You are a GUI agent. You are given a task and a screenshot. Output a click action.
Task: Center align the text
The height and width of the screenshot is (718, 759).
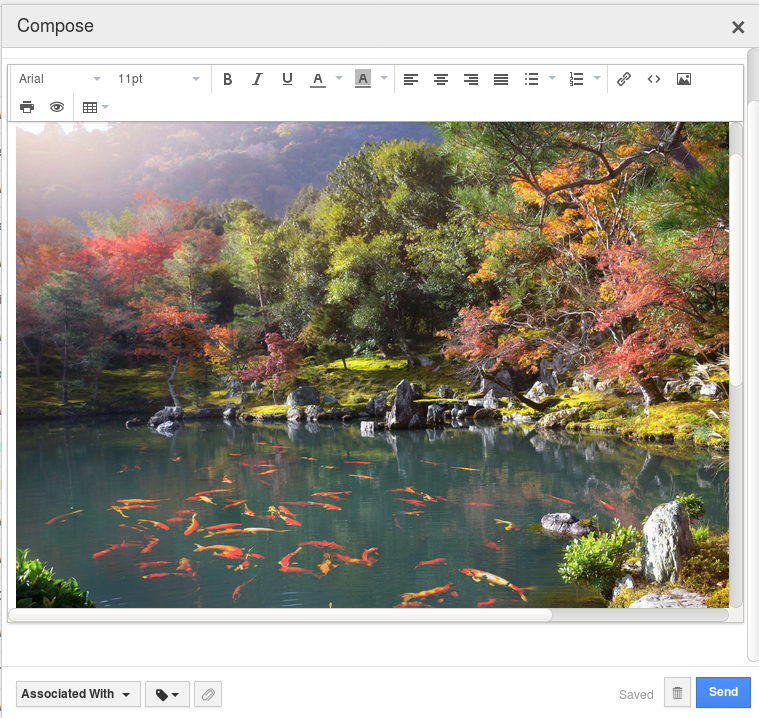pyautogui.click(x=440, y=79)
